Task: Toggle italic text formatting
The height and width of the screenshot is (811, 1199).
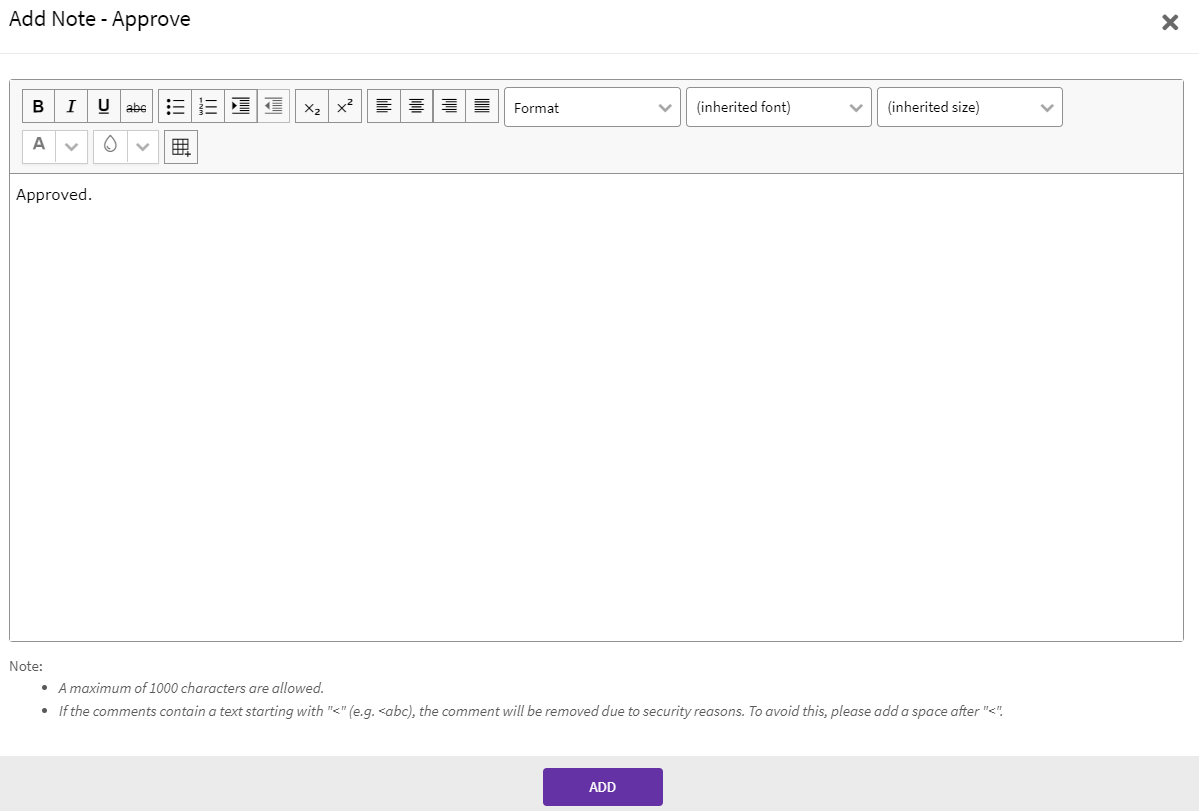Action: tap(71, 107)
